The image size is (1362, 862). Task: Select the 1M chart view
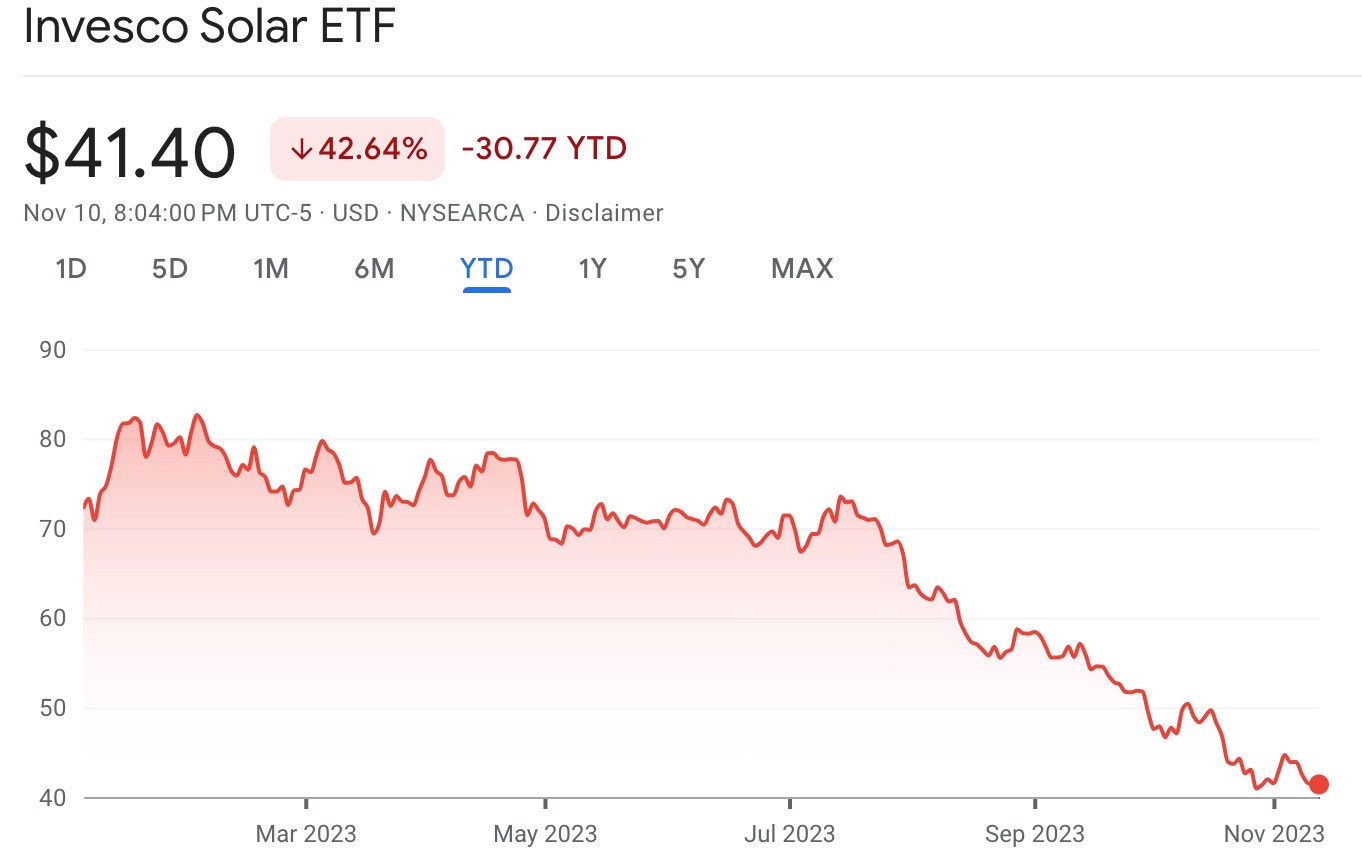pyautogui.click(x=271, y=268)
